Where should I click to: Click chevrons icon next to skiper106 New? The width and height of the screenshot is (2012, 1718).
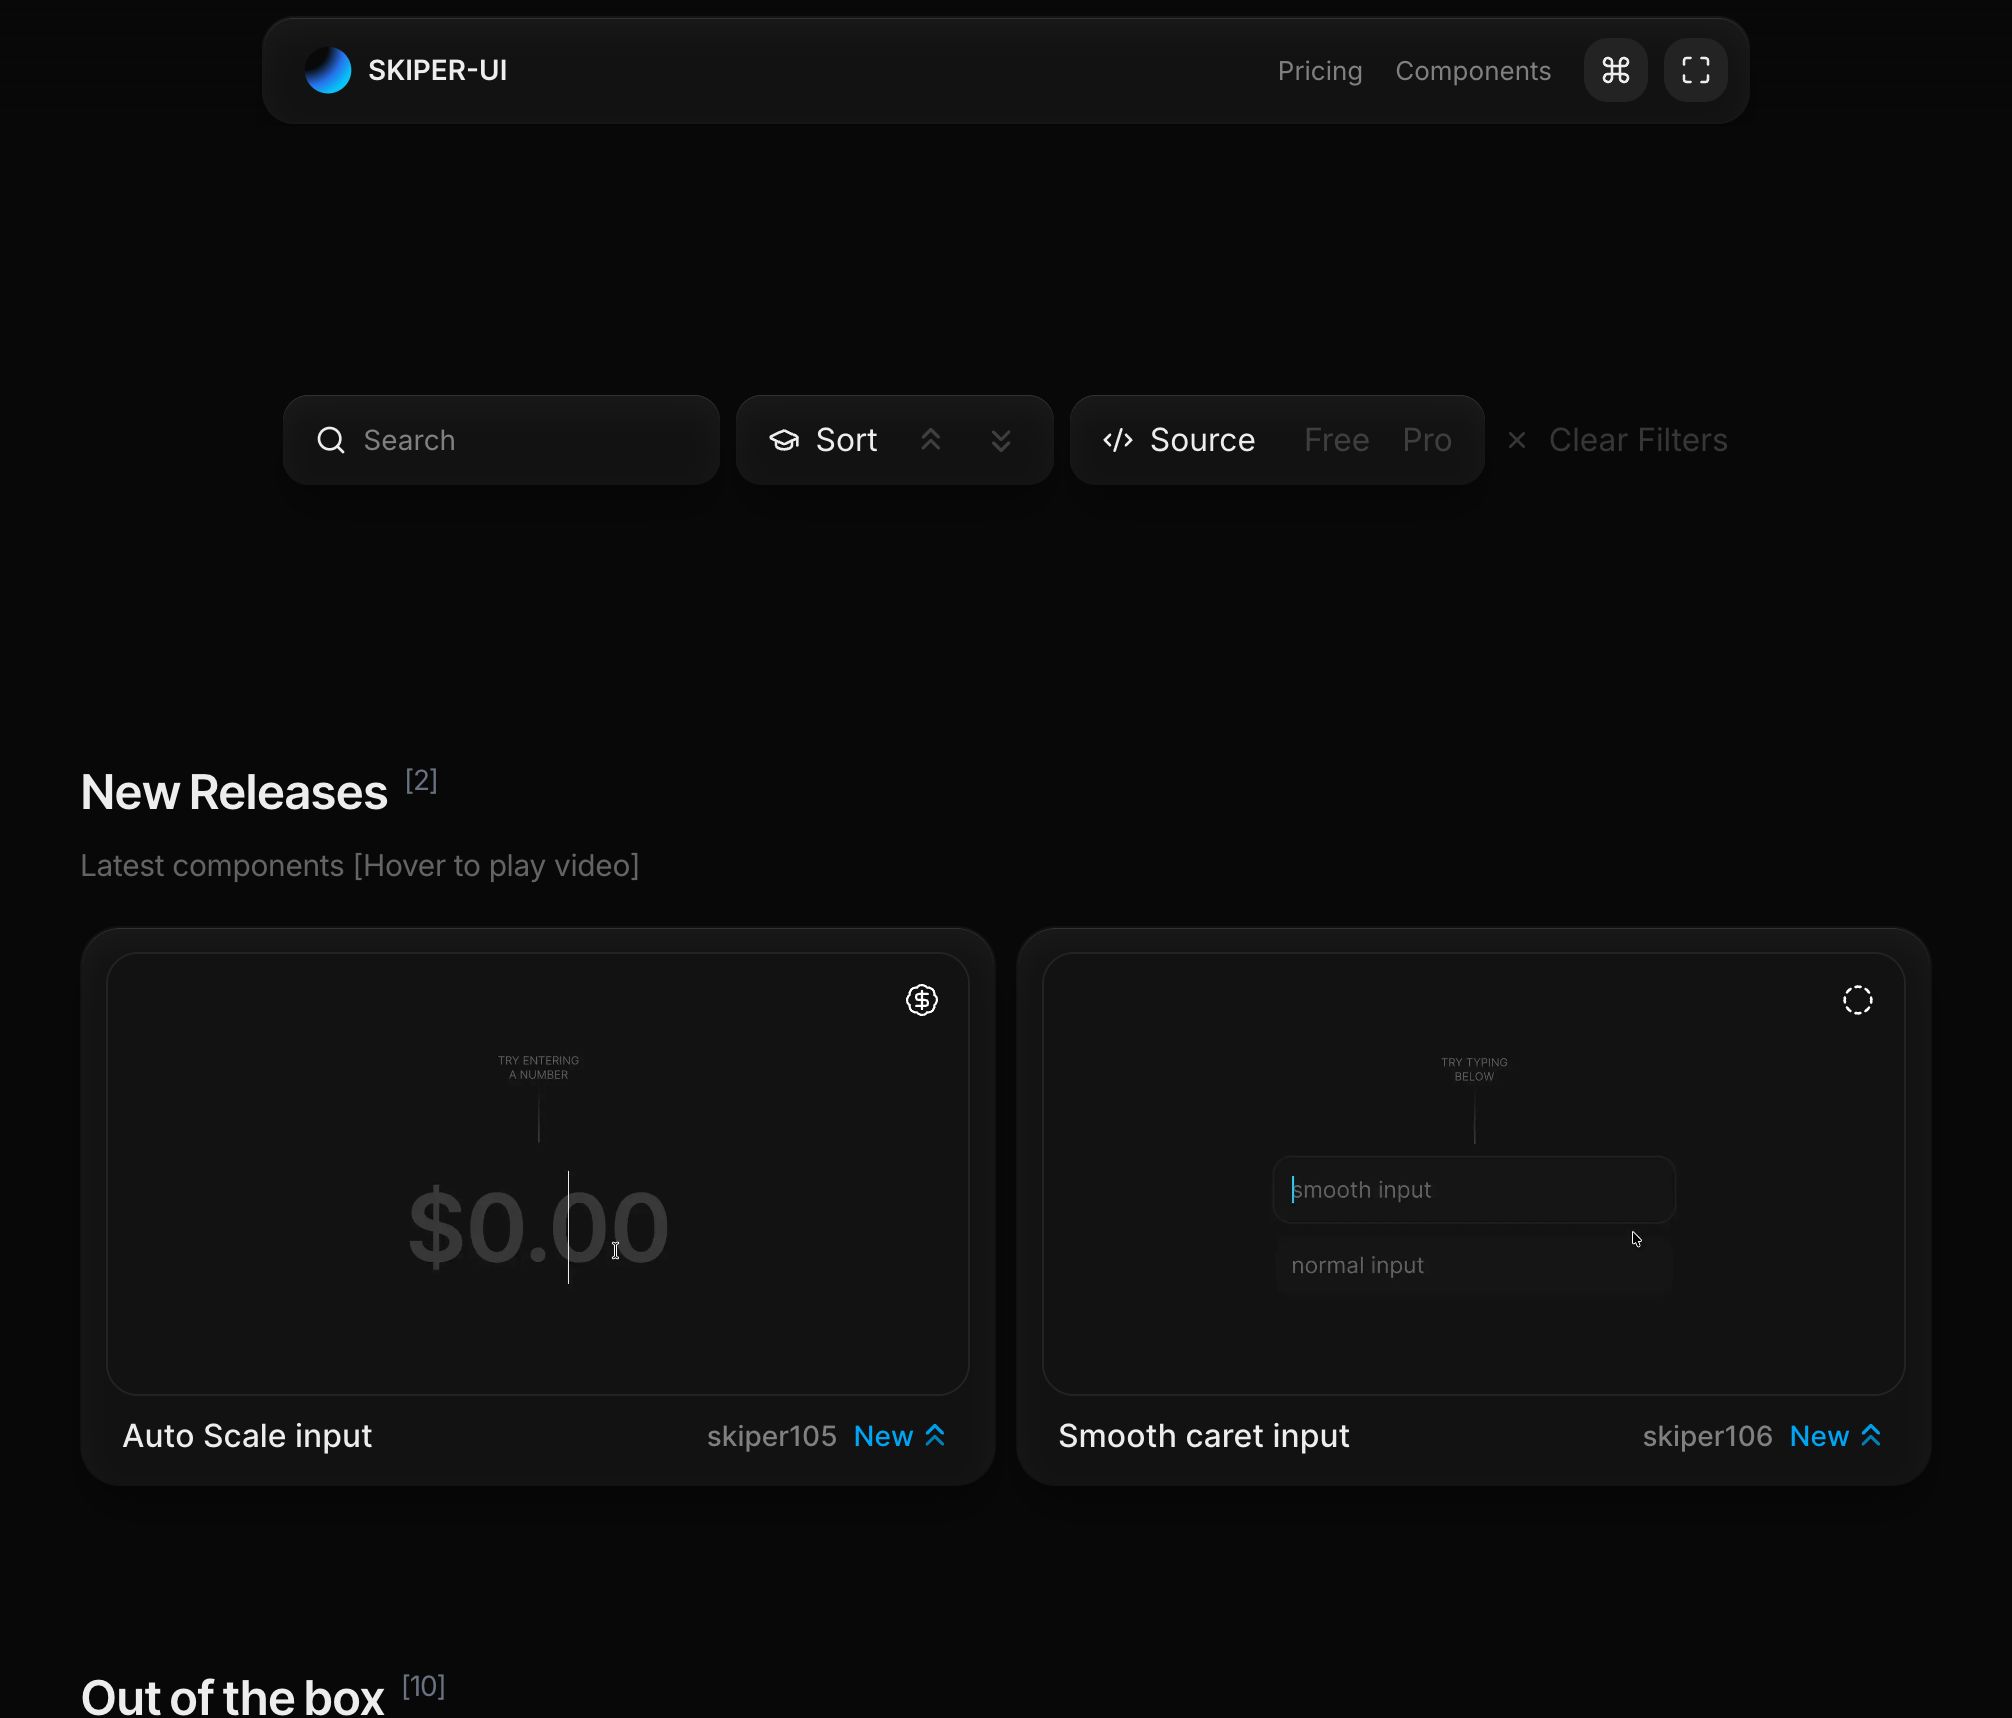(1871, 1436)
